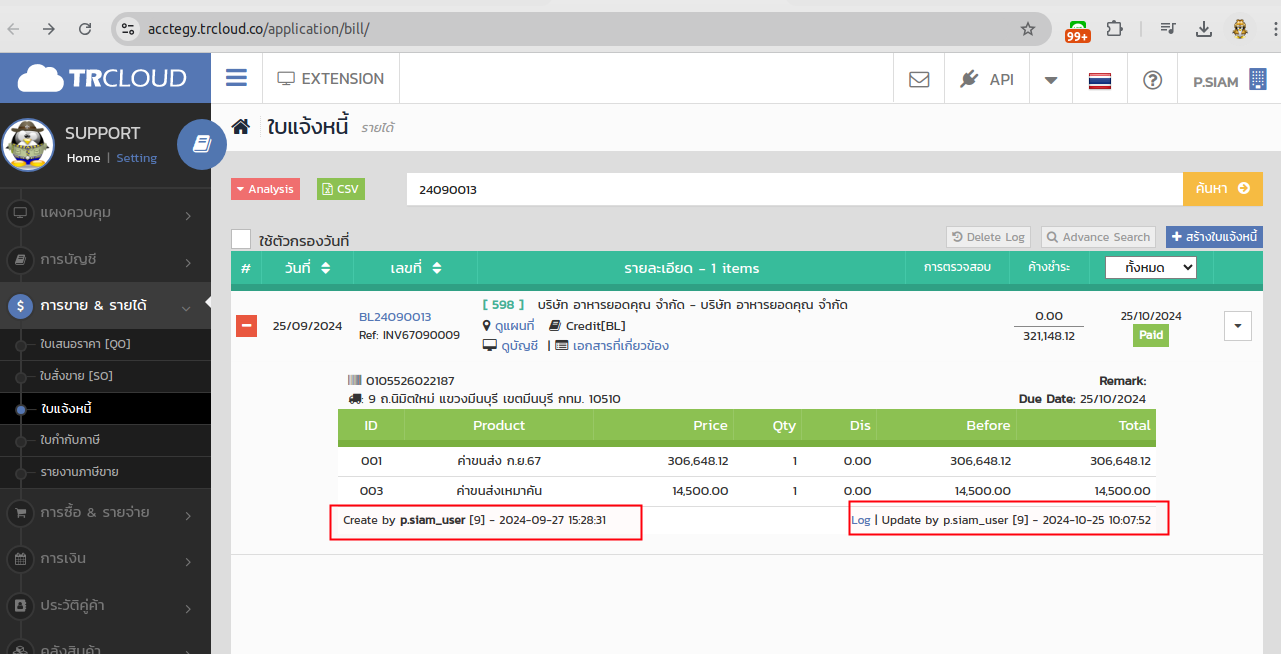Open ใบเสนอราคา [QO] submenu item
1281x654 pixels.
86,344
